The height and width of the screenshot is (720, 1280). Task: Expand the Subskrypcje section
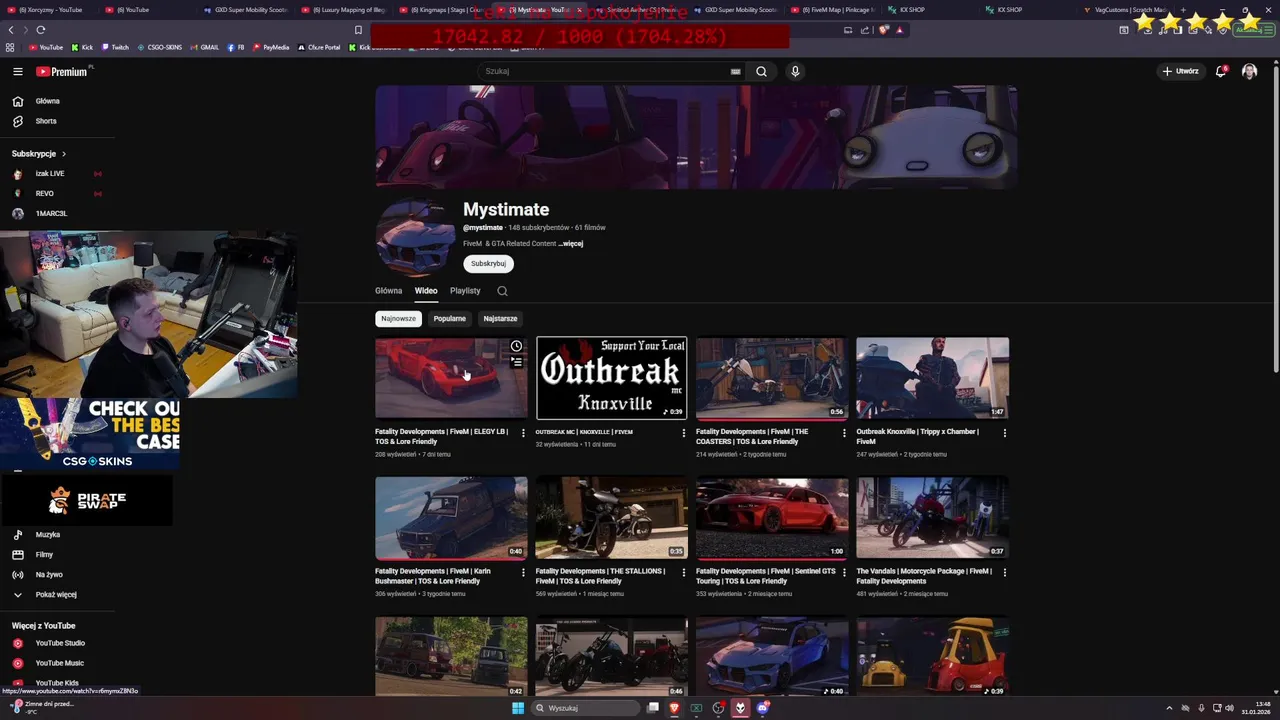(x=39, y=154)
